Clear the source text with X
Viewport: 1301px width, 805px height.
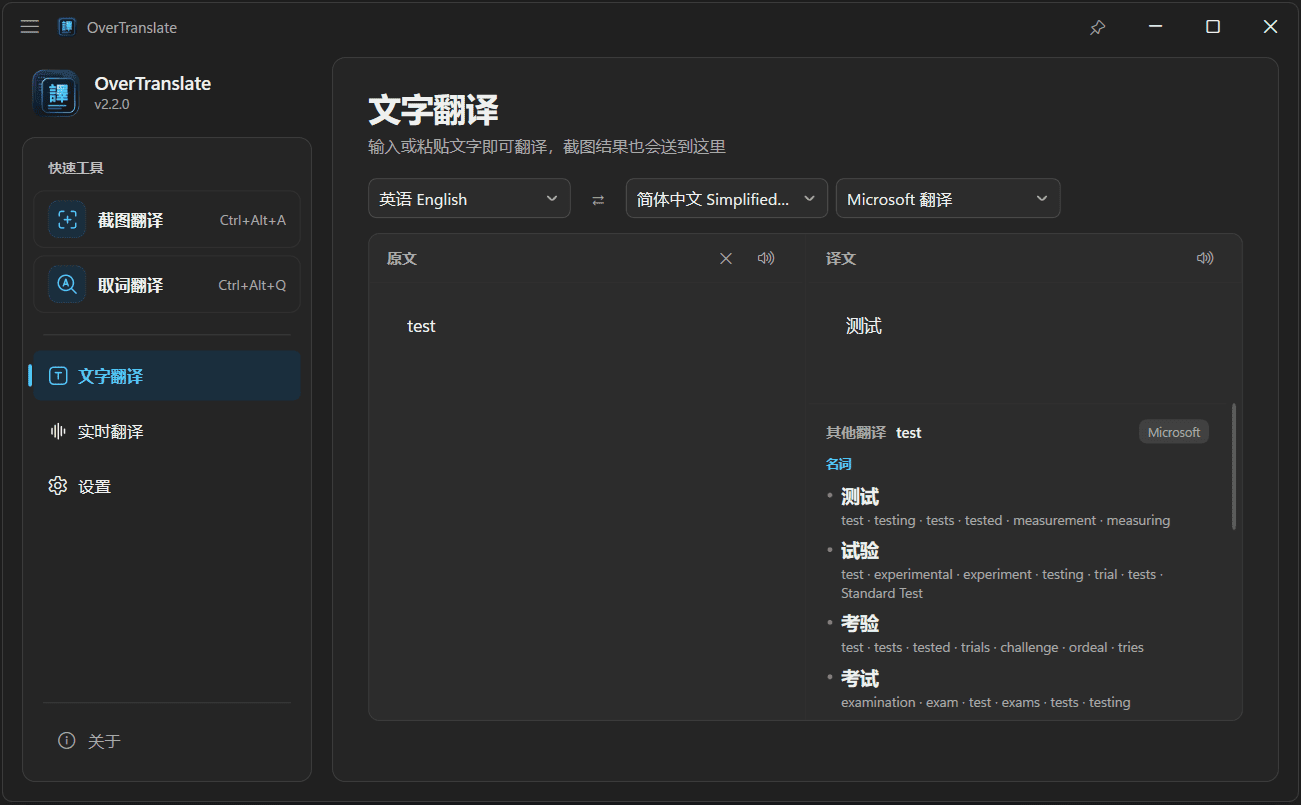726,258
